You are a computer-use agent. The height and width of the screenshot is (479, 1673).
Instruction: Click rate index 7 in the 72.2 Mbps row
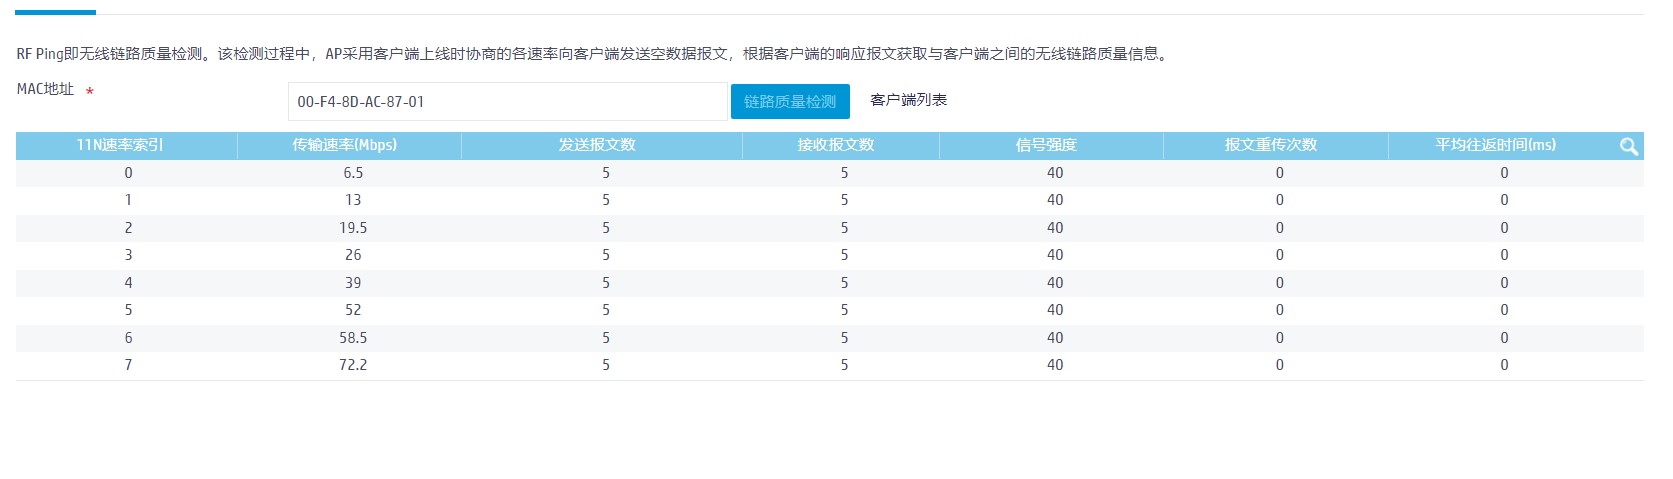[128, 365]
